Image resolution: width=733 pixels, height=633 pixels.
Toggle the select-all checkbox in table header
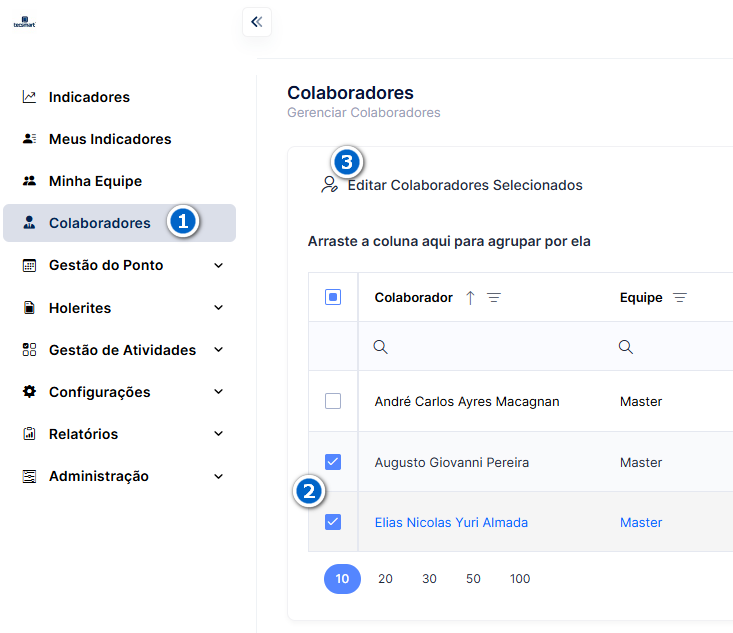pos(333,297)
